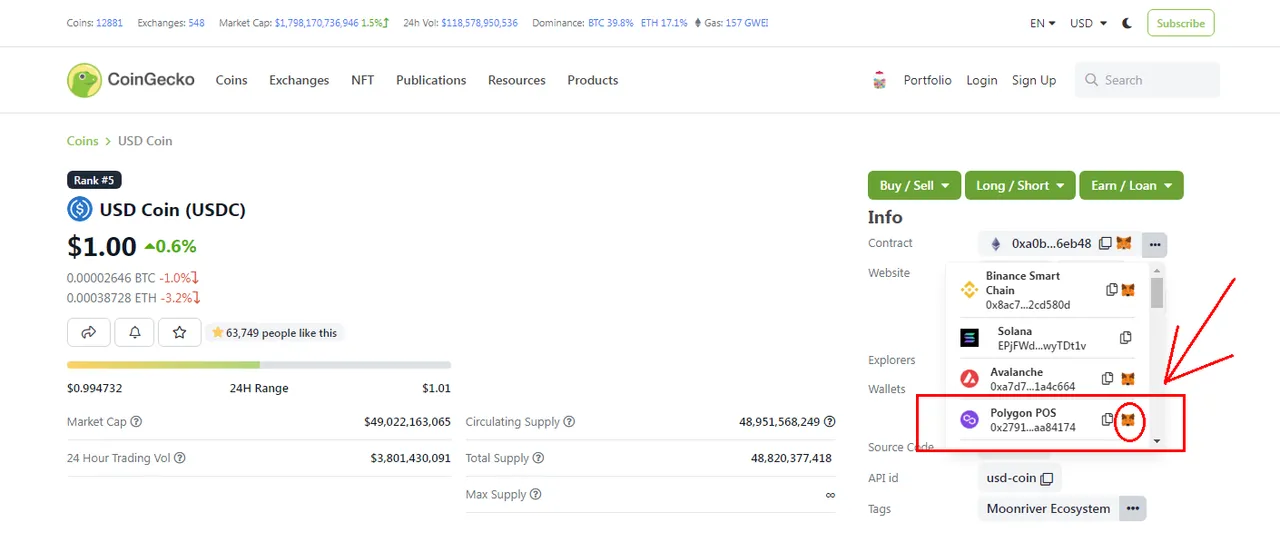Screen dimensions: 1280x533
Task: Click the 24h Vol $118,578,950,536 value
Action: pos(479,23)
